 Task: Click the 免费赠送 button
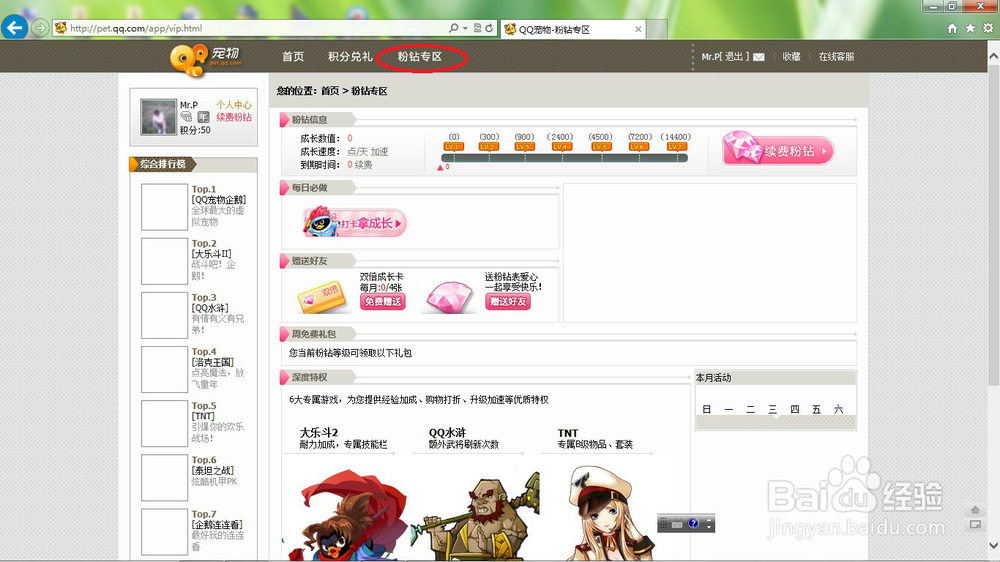(x=383, y=302)
